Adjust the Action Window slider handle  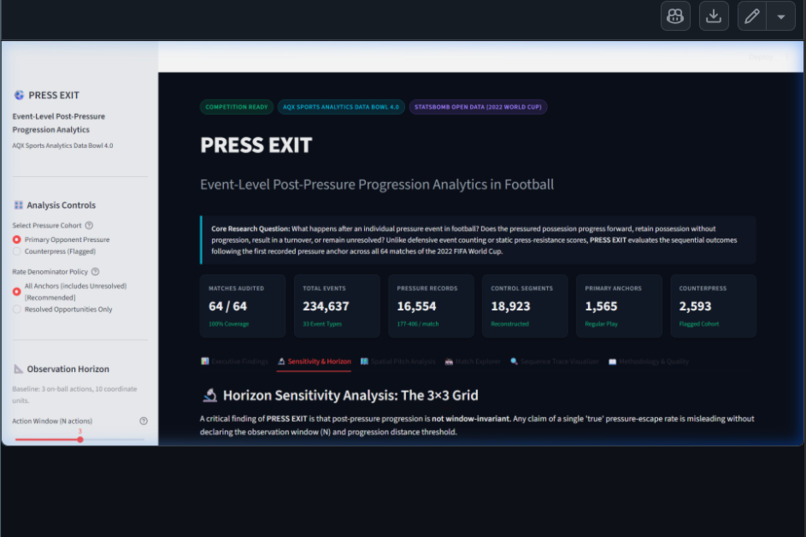click(80, 439)
